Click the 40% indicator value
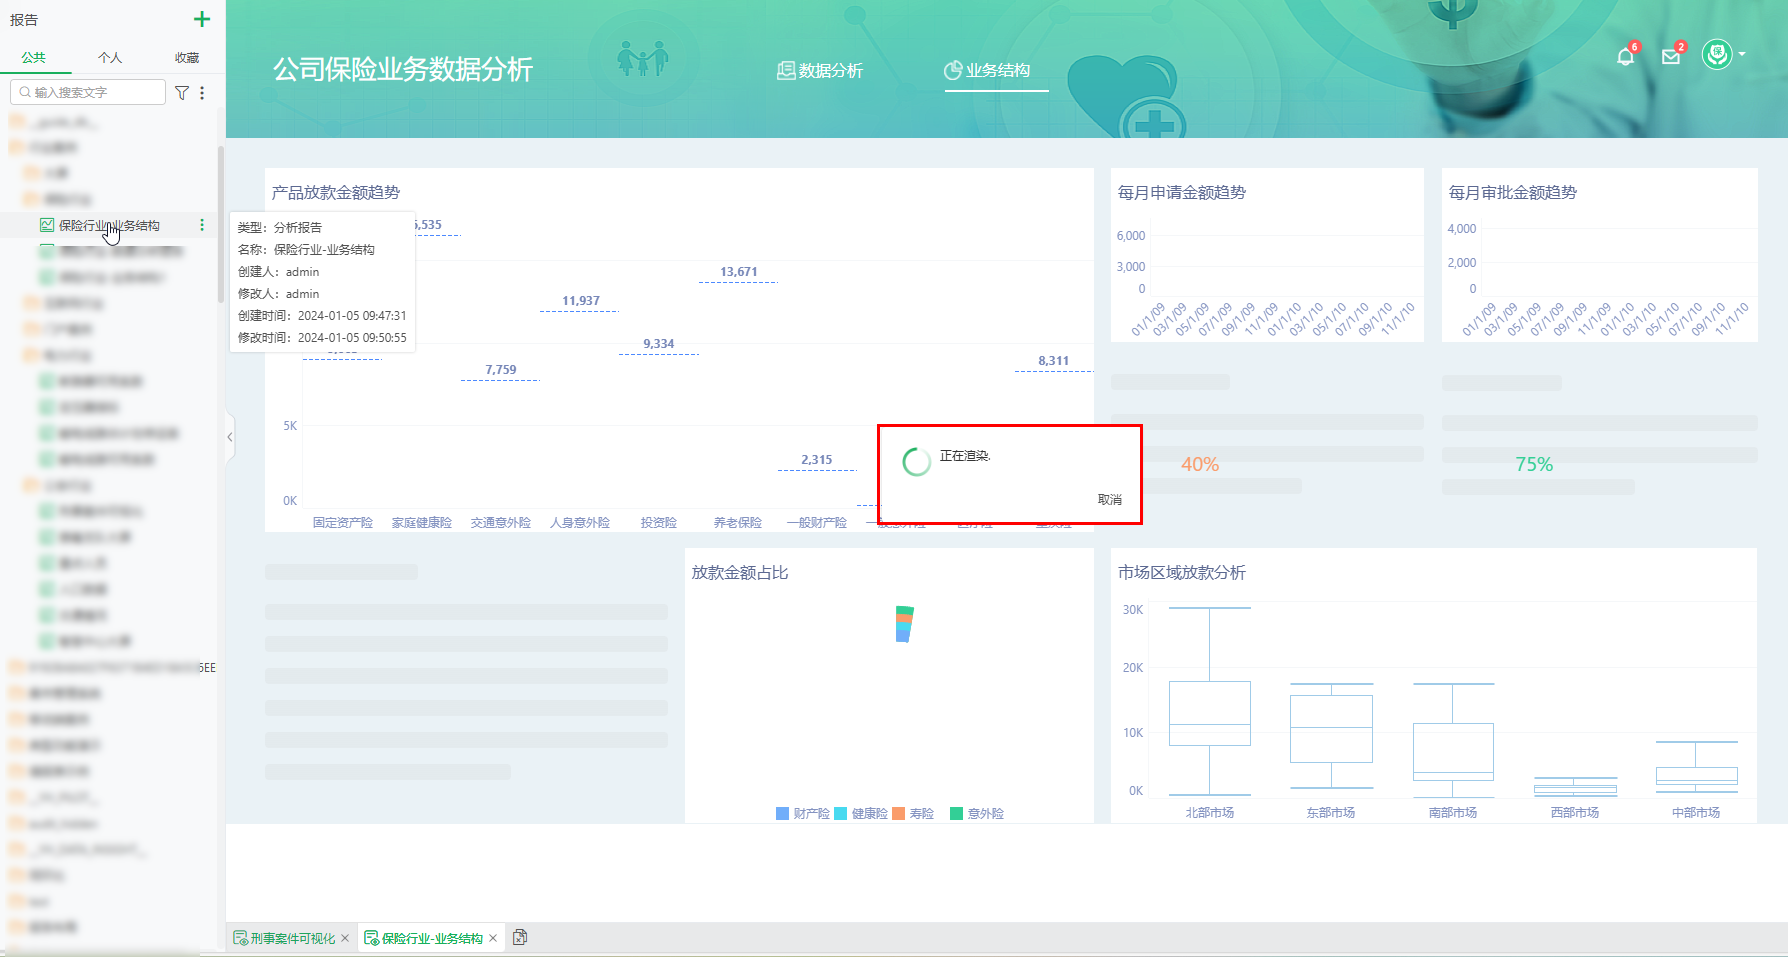 (x=1200, y=464)
